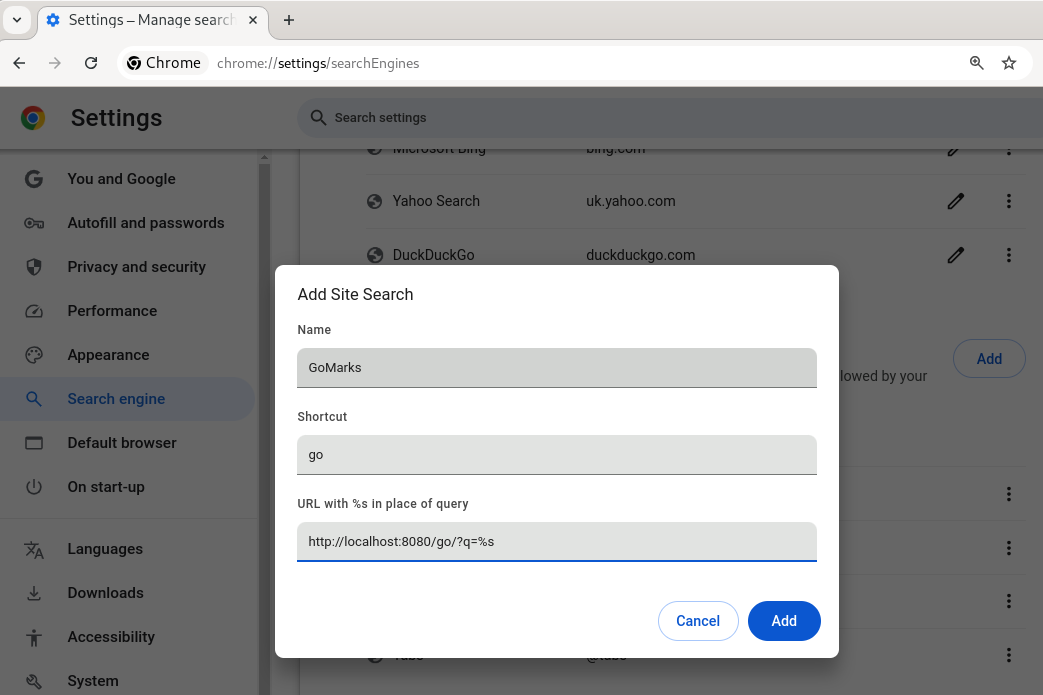
Task: Focus the Shortcut input field
Action: coord(556,454)
